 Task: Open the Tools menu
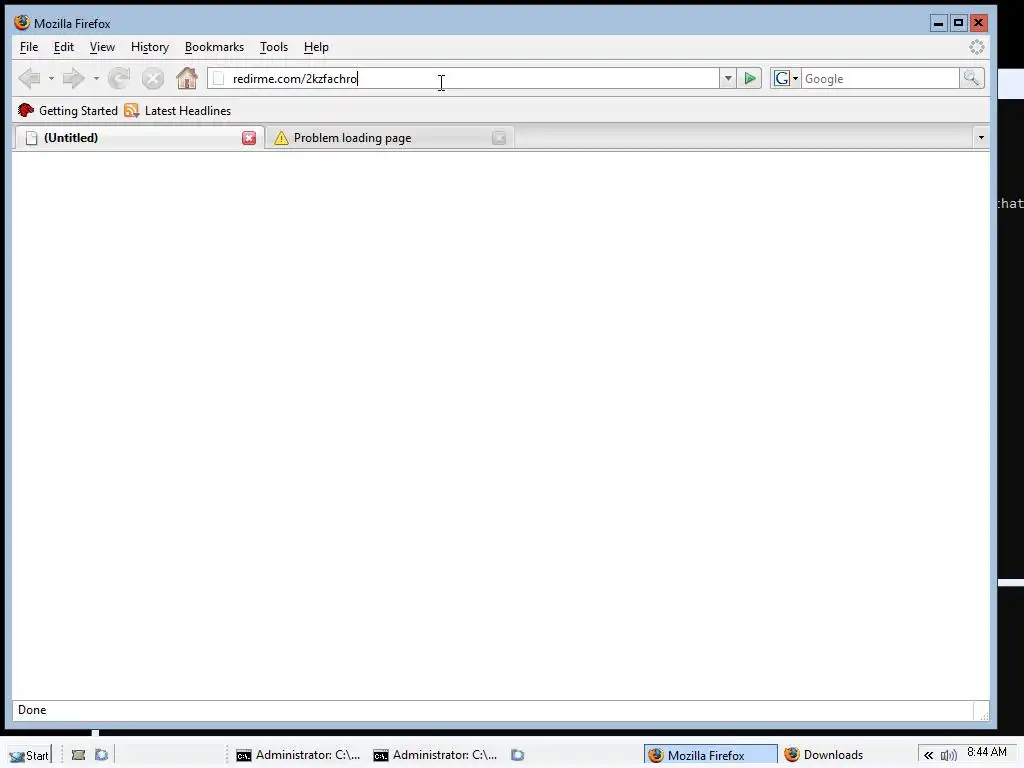click(x=274, y=47)
